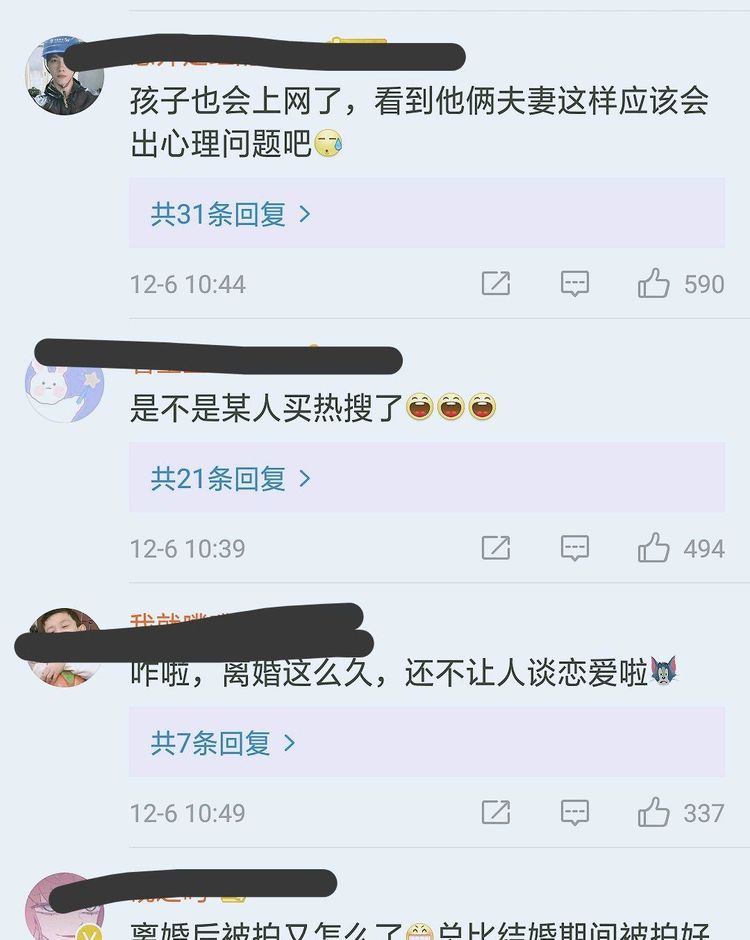Like the comment with 494 likes
This screenshot has height=940, width=750.
653,548
